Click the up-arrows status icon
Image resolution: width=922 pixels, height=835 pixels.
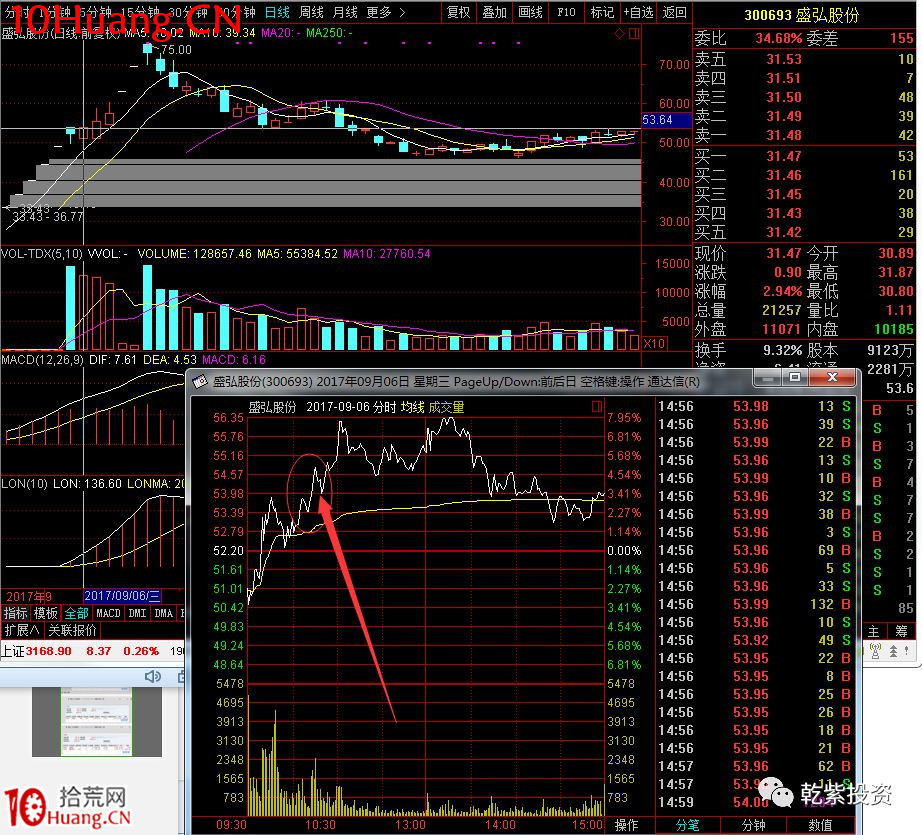(893, 651)
